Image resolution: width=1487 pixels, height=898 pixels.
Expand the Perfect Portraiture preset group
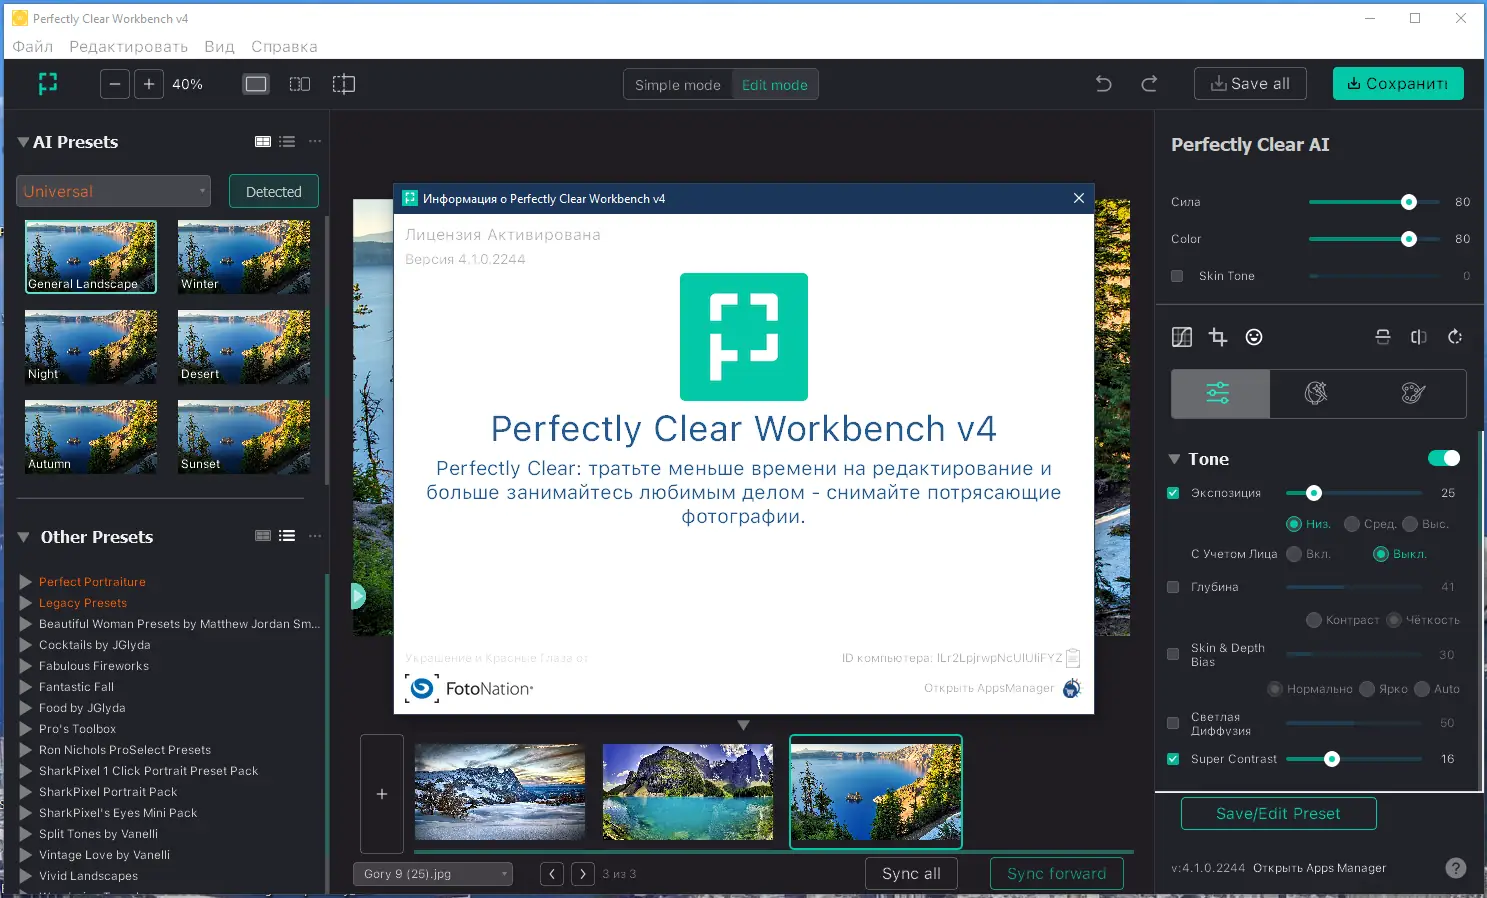coord(26,582)
